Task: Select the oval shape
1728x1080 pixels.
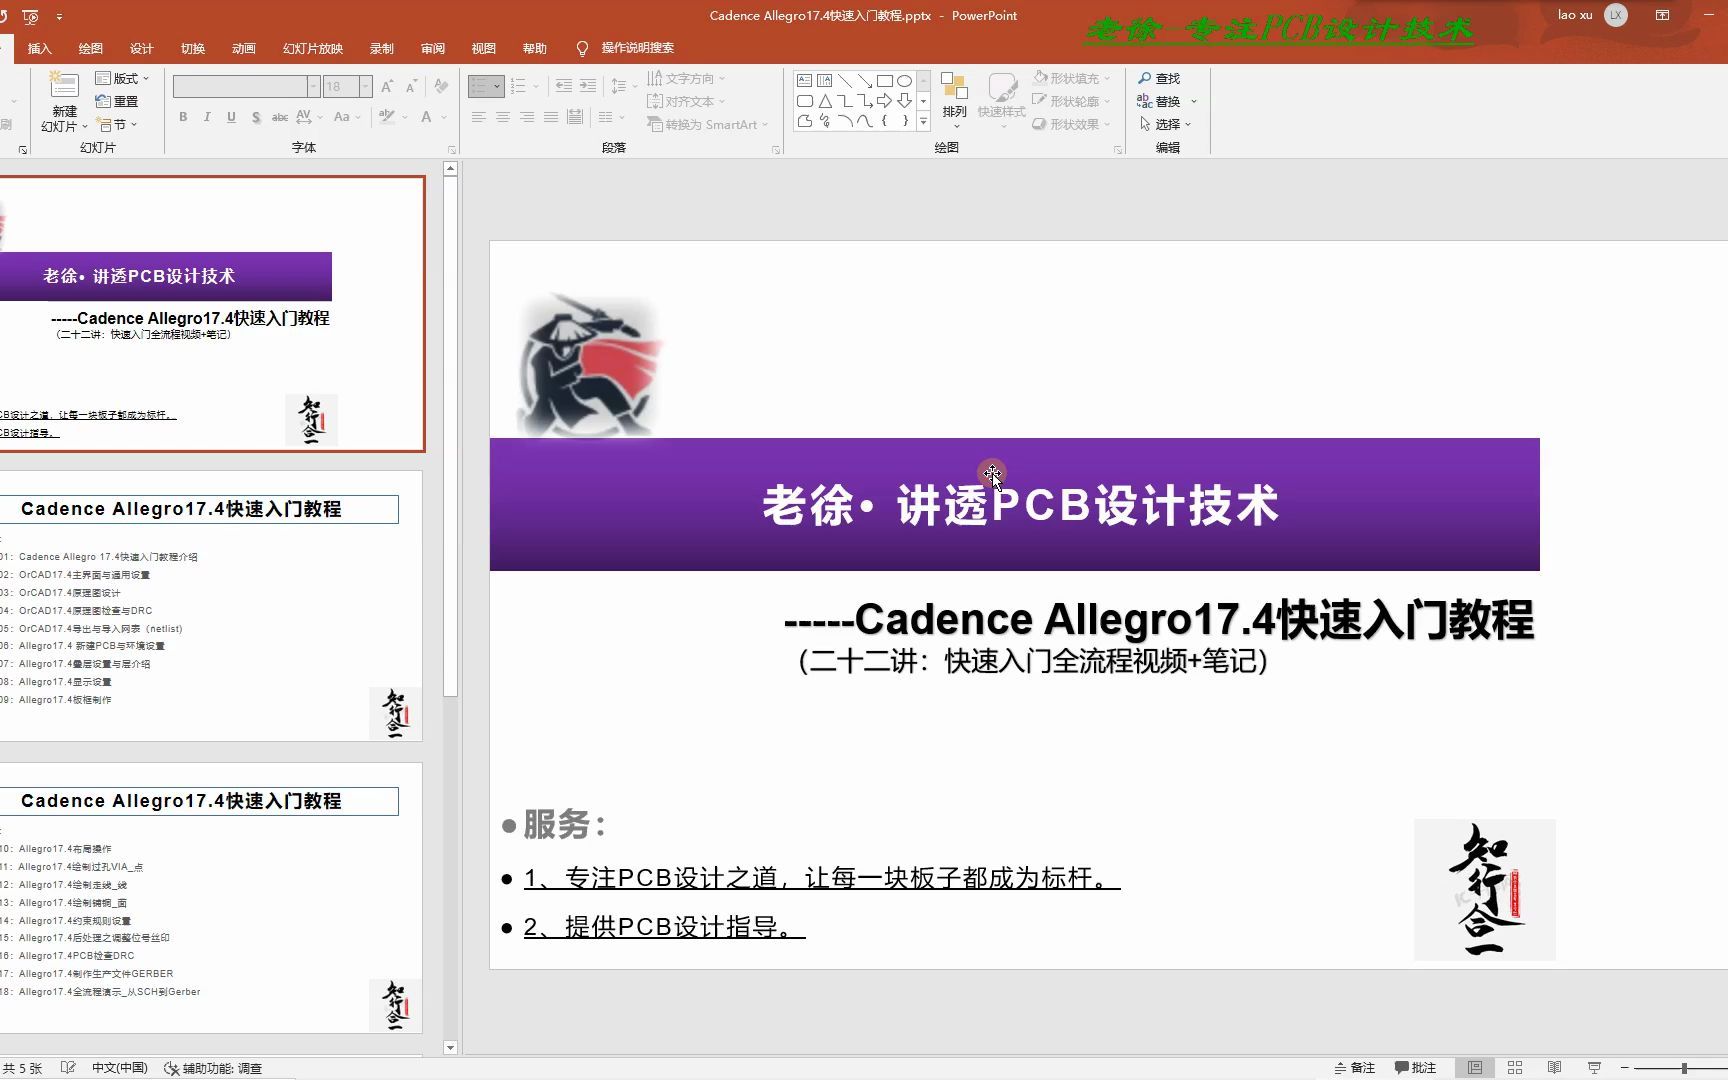Action: point(905,80)
